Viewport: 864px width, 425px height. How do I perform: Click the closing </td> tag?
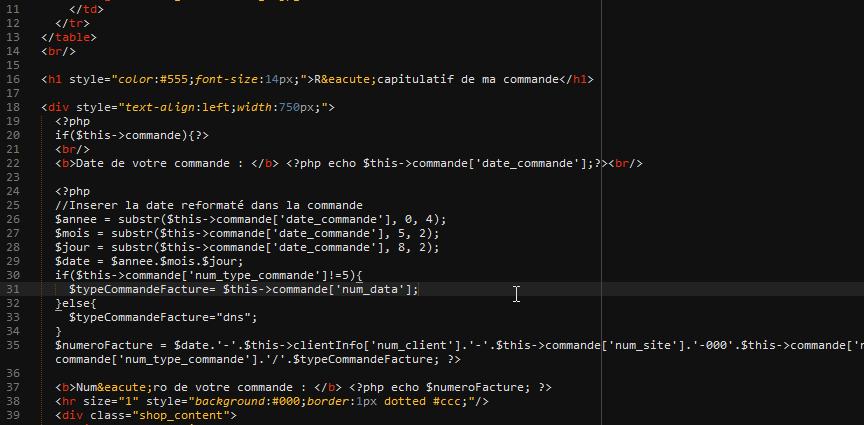pos(87,9)
